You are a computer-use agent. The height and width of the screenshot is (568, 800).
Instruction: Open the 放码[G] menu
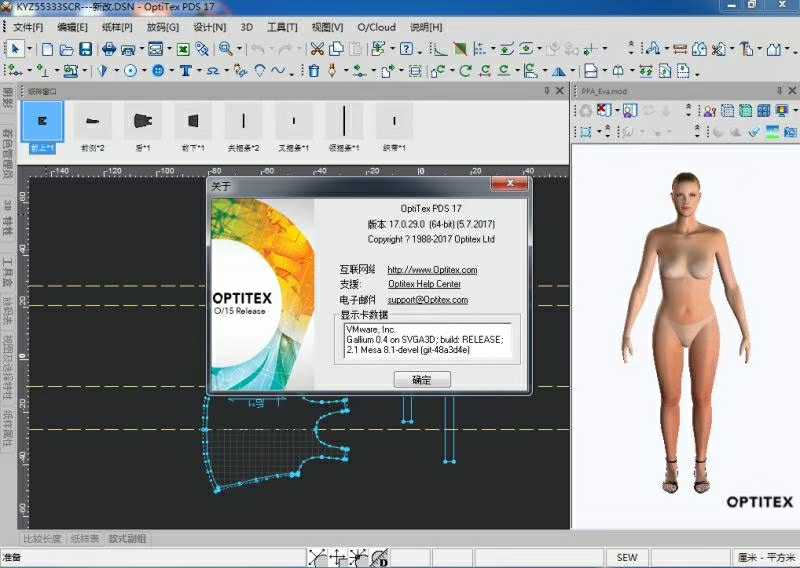(163, 27)
